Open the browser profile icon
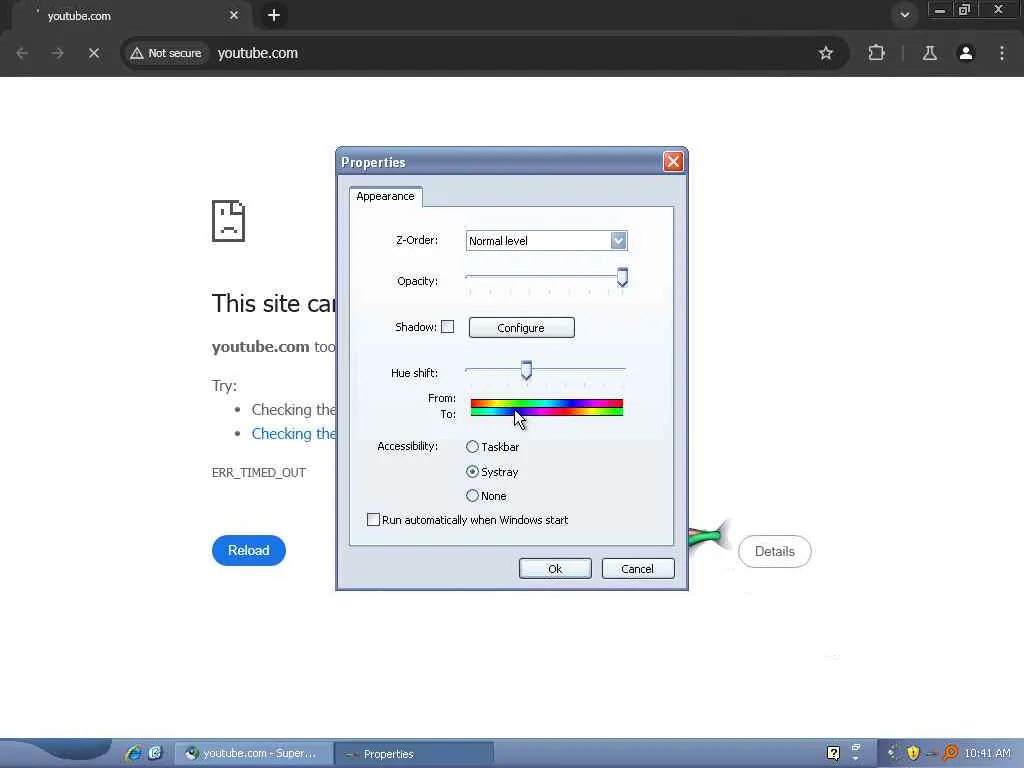The width and height of the screenshot is (1024, 768). click(966, 53)
